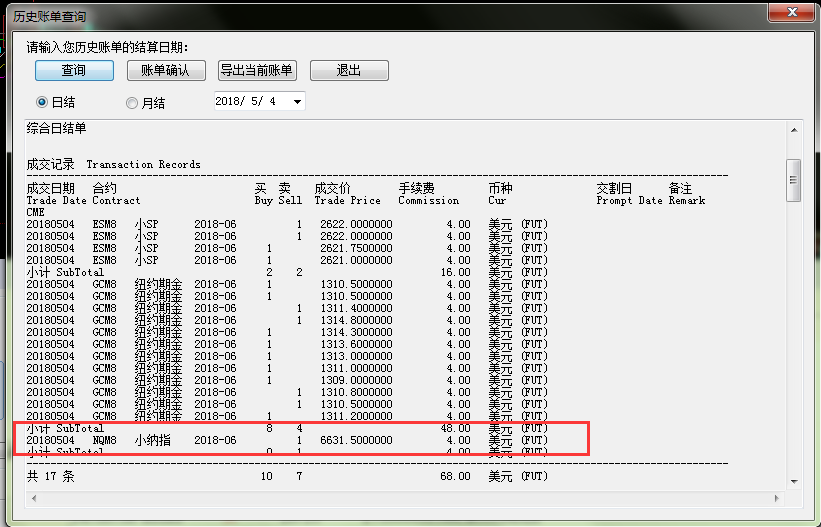Viewport: 821px width, 527px height.
Task: Click the horizontal scrollbar right arrow
Action: pos(777,500)
